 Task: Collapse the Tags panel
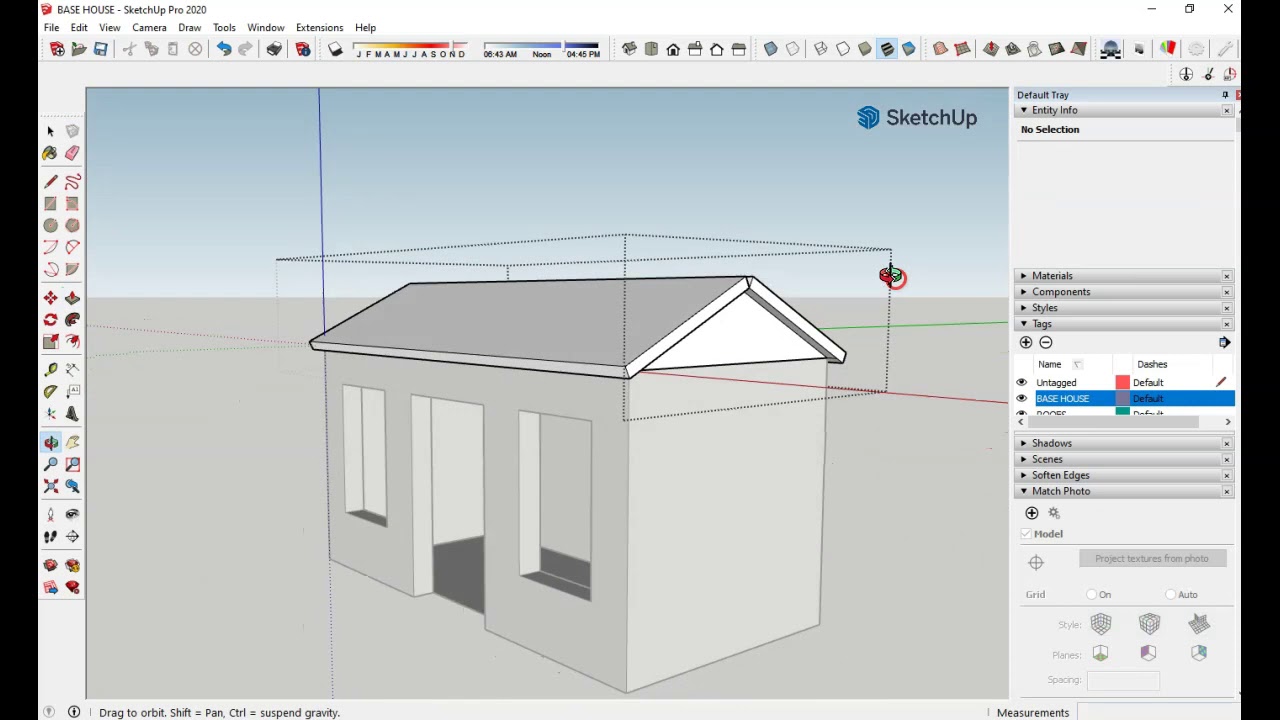1023,324
